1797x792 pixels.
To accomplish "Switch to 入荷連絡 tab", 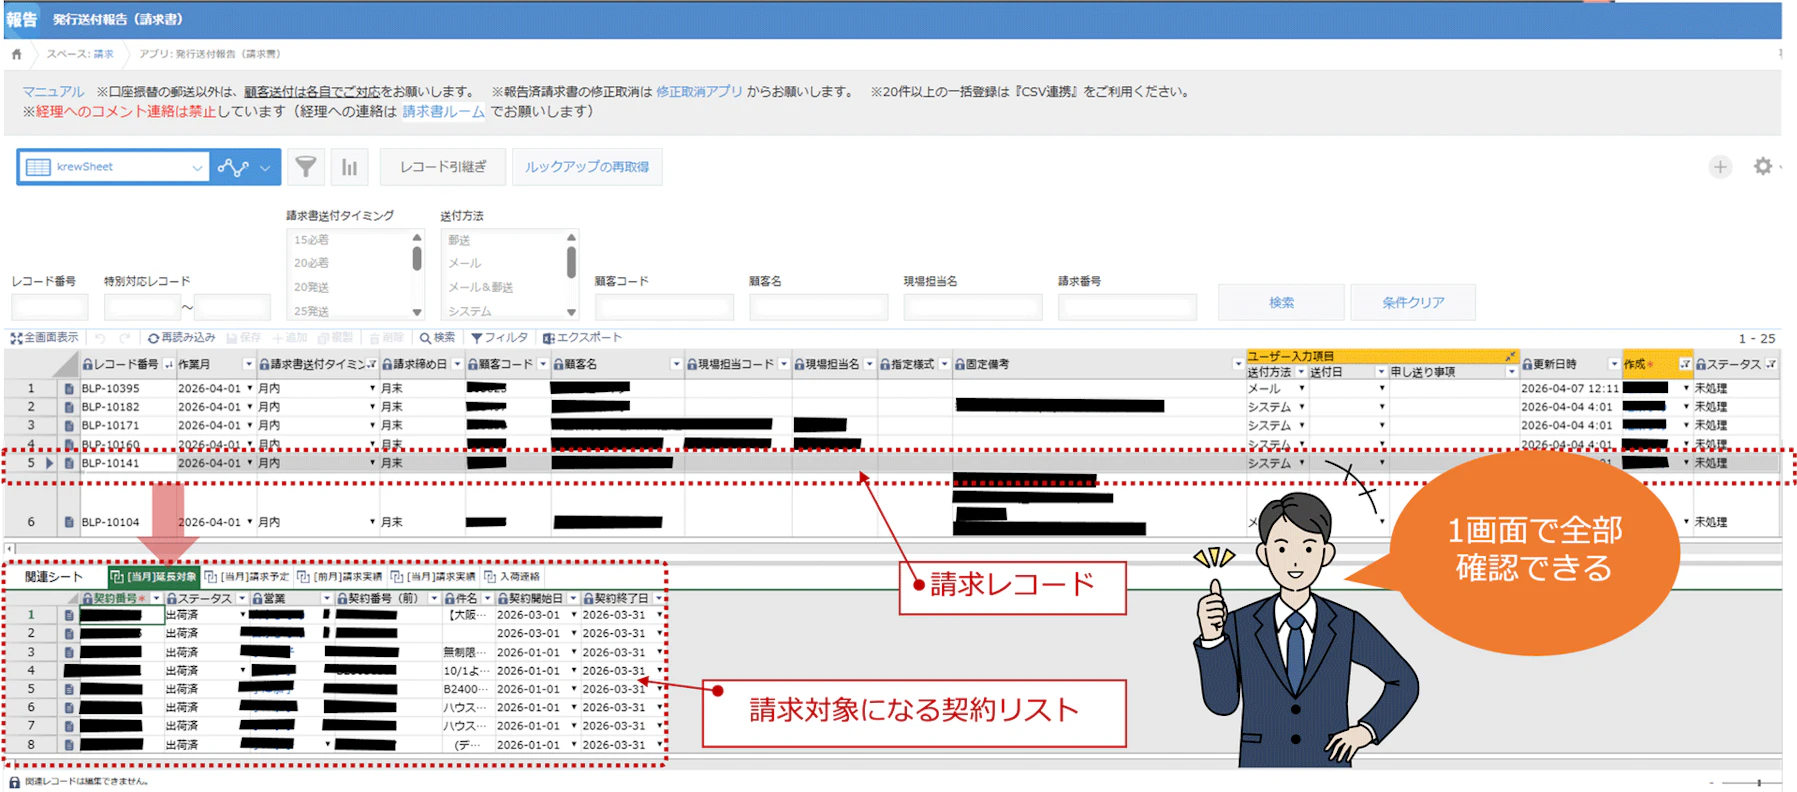I will pyautogui.click(x=512, y=577).
